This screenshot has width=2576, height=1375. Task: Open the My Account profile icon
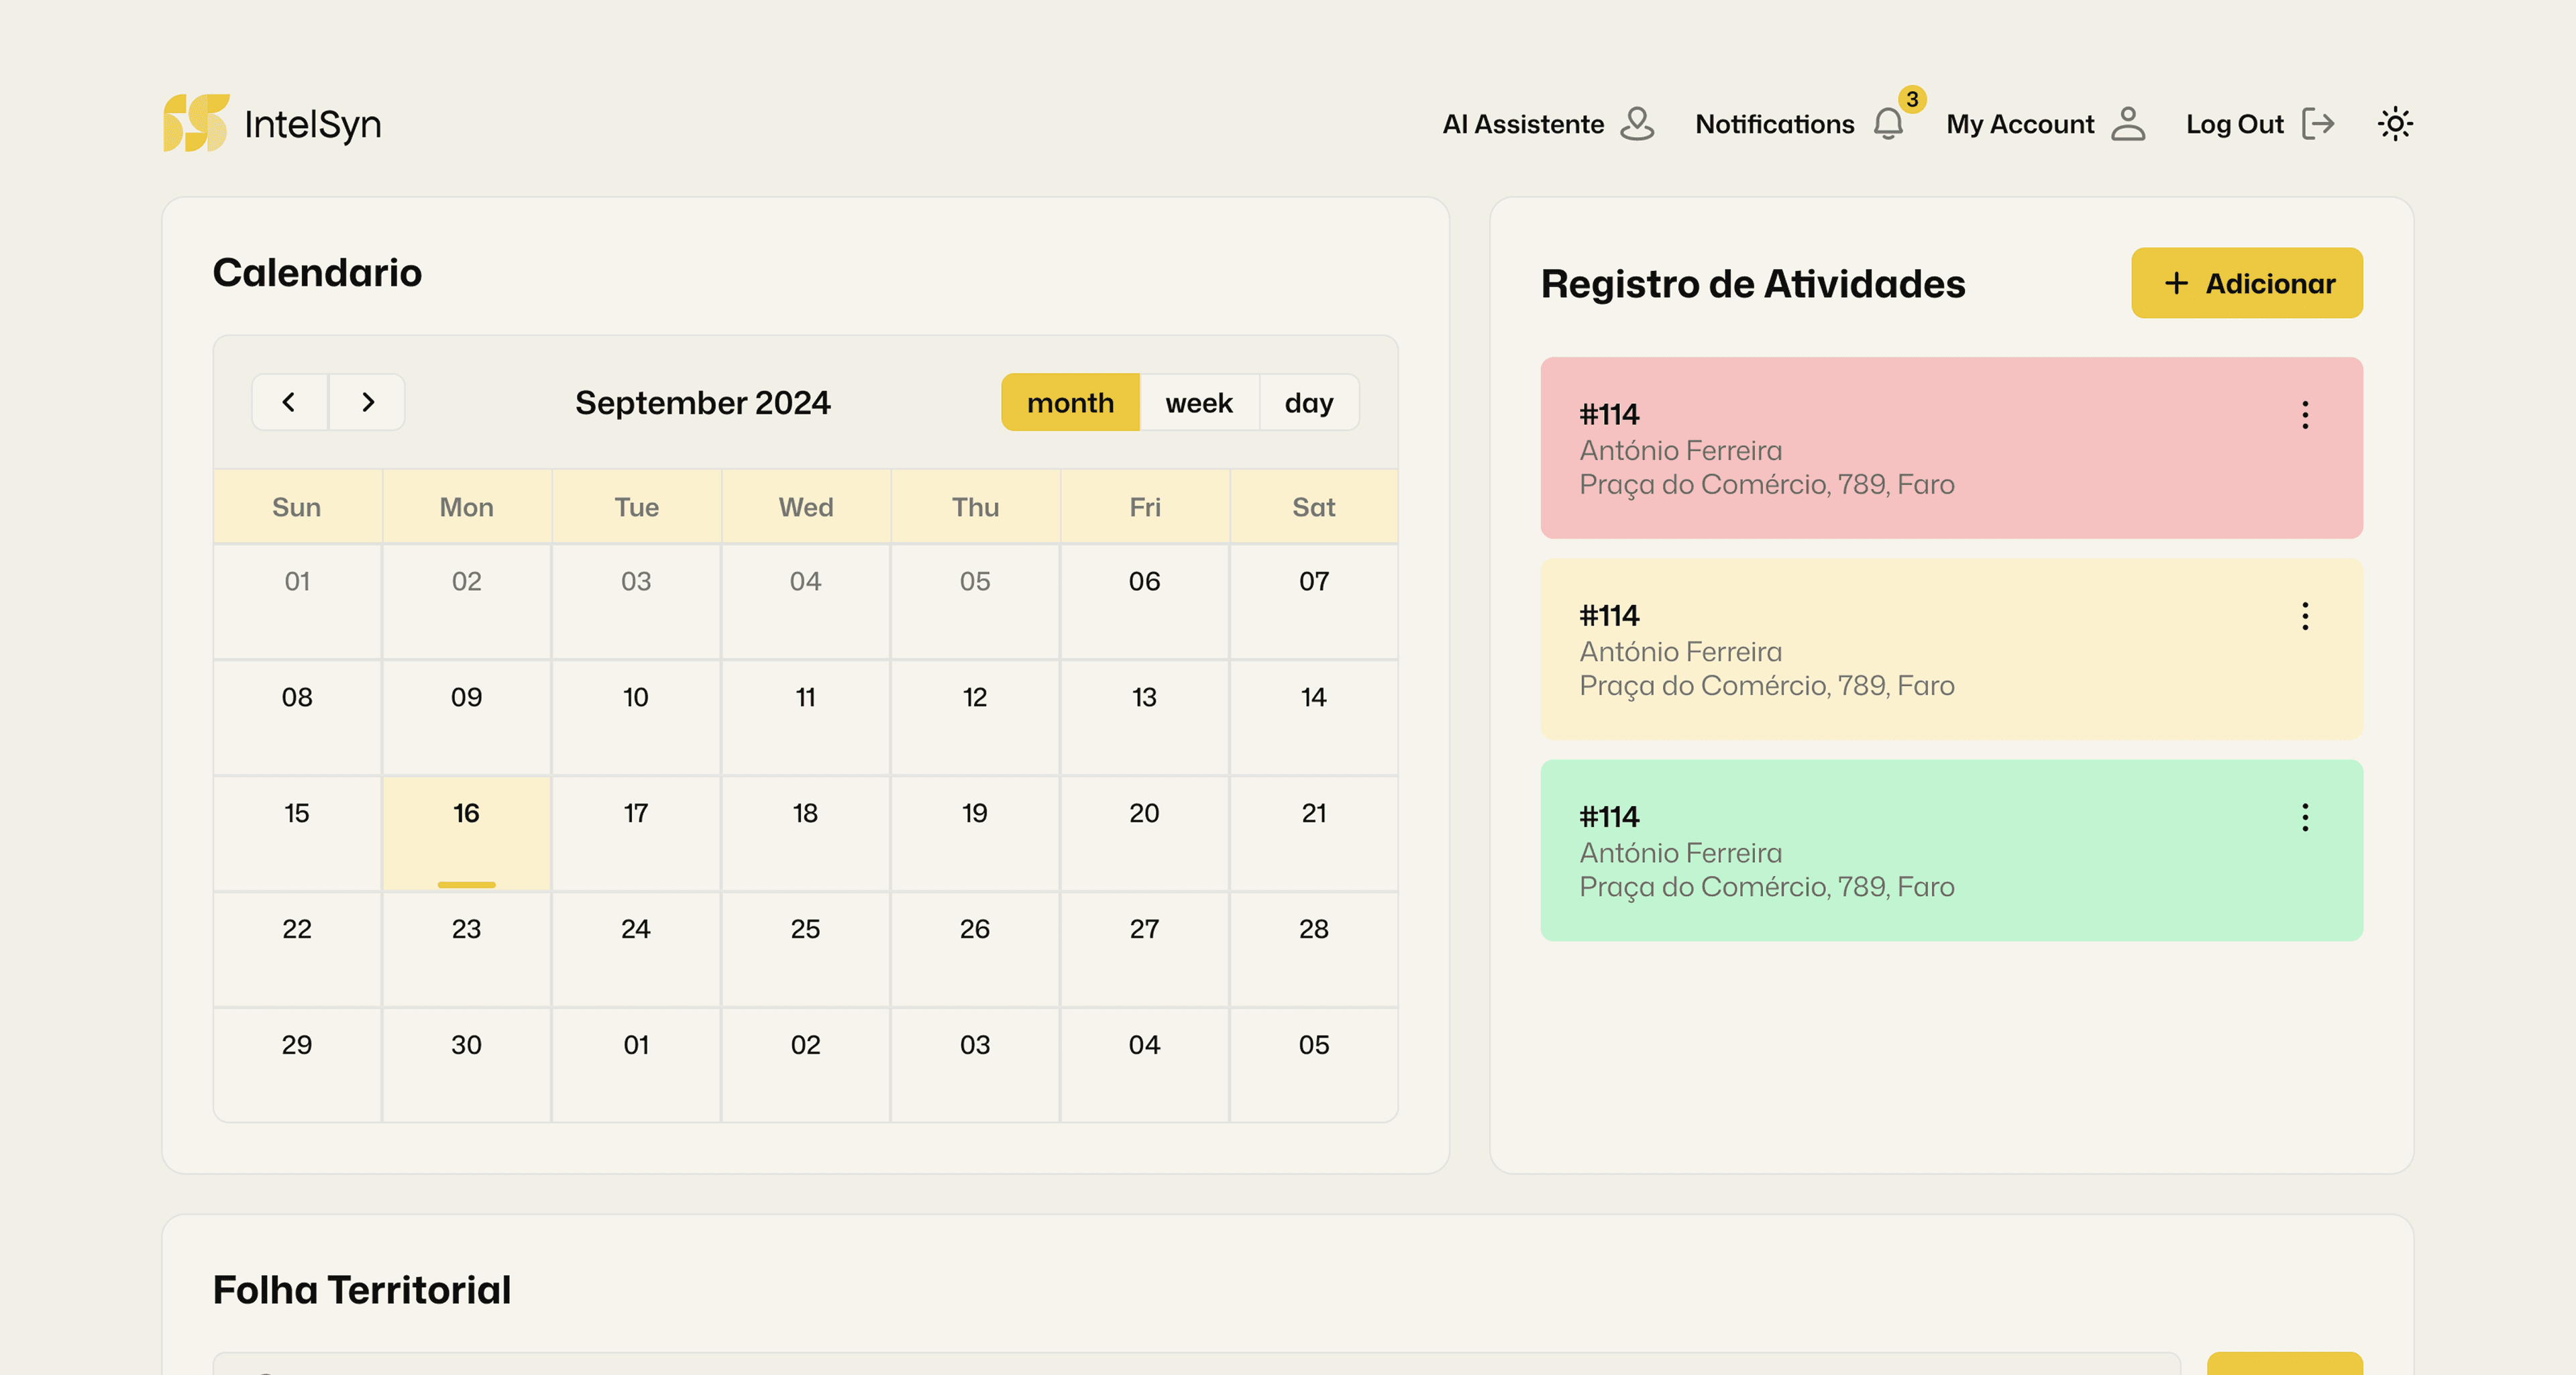coord(2127,124)
